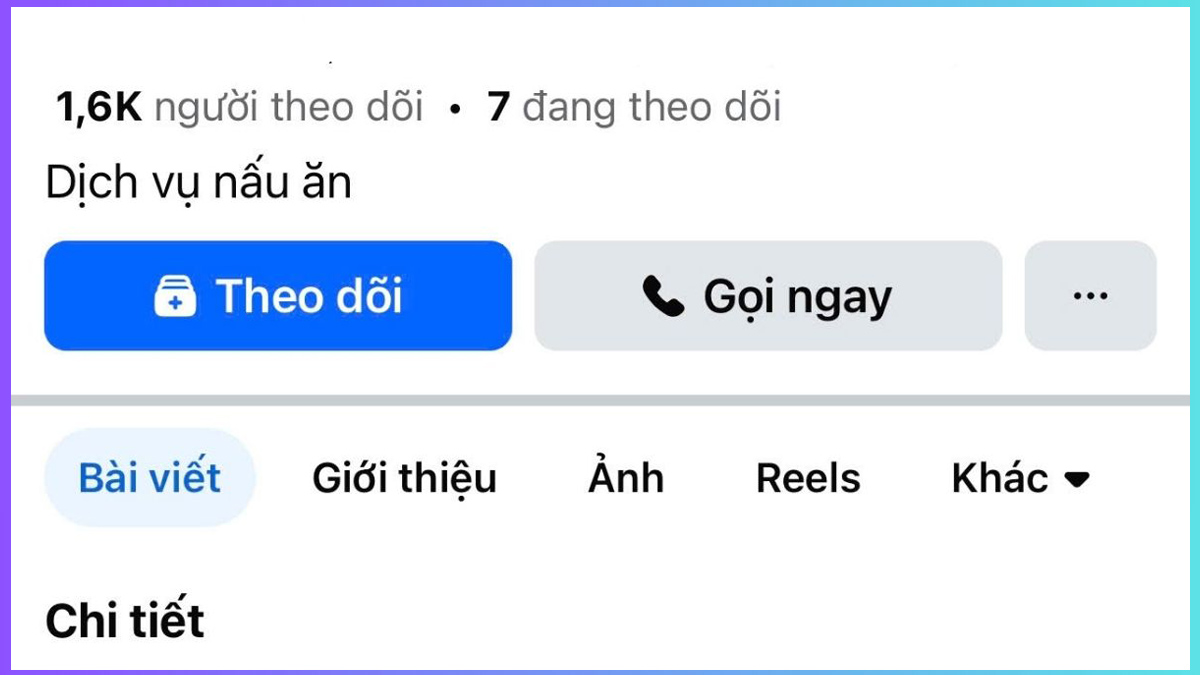
Task: Tap the Gọi ngay call button
Action: (x=768, y=296)
